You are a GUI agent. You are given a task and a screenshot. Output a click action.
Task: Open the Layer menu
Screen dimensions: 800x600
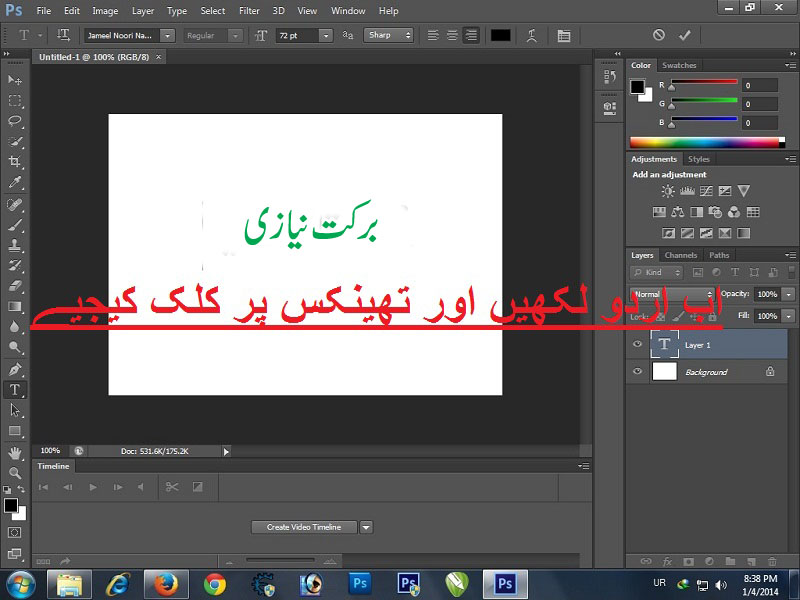(x=142, y=11)
